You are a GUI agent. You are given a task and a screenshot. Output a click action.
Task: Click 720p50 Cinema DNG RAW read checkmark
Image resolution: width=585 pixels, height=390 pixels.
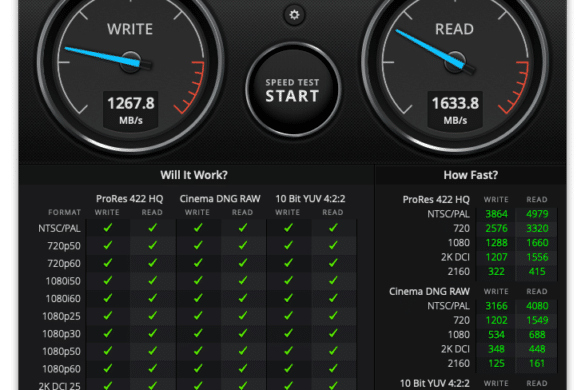click(243, 245)
